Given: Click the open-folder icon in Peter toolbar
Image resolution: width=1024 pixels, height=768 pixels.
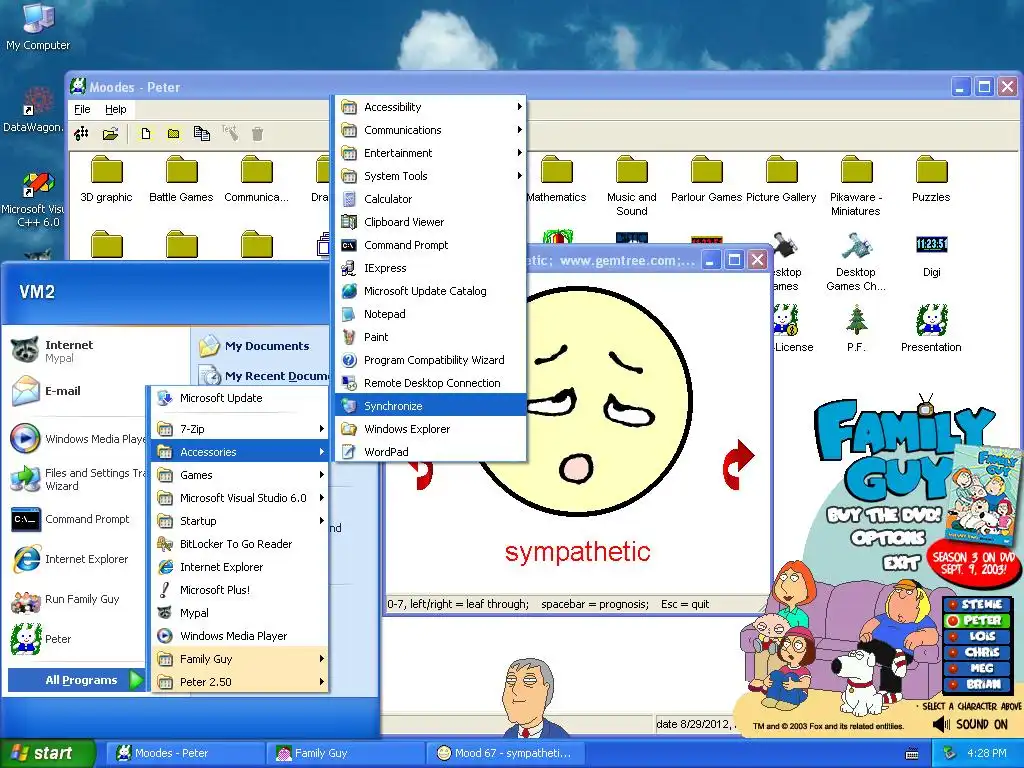Looking at the screenshot, I should (110, 134).
